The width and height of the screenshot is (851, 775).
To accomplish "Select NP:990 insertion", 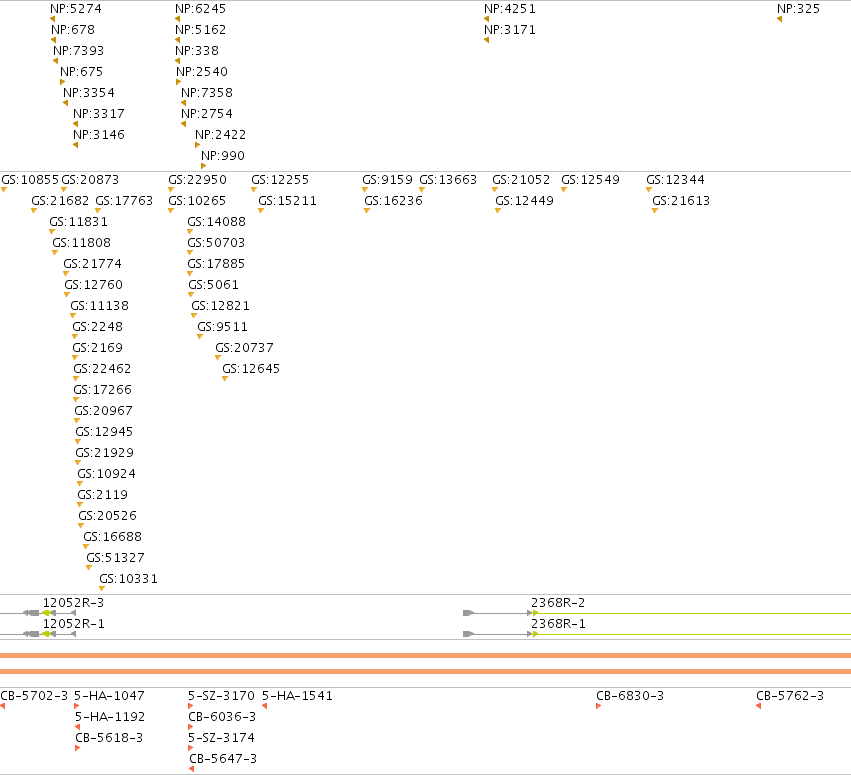I will (x=223, y=156).
